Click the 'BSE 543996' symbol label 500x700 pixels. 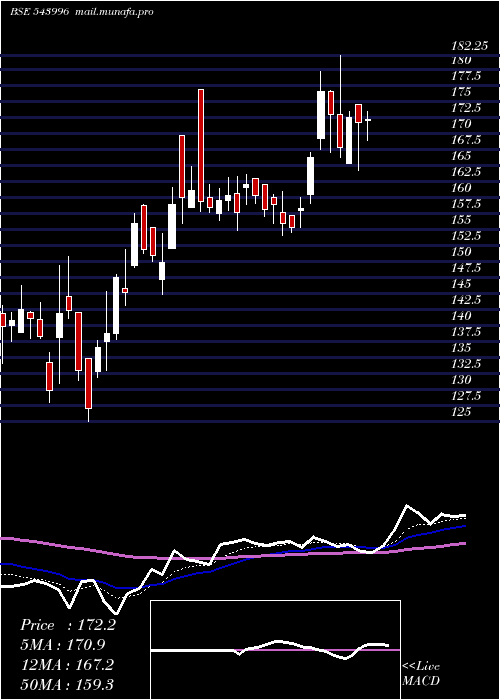(x=39, y=12)
